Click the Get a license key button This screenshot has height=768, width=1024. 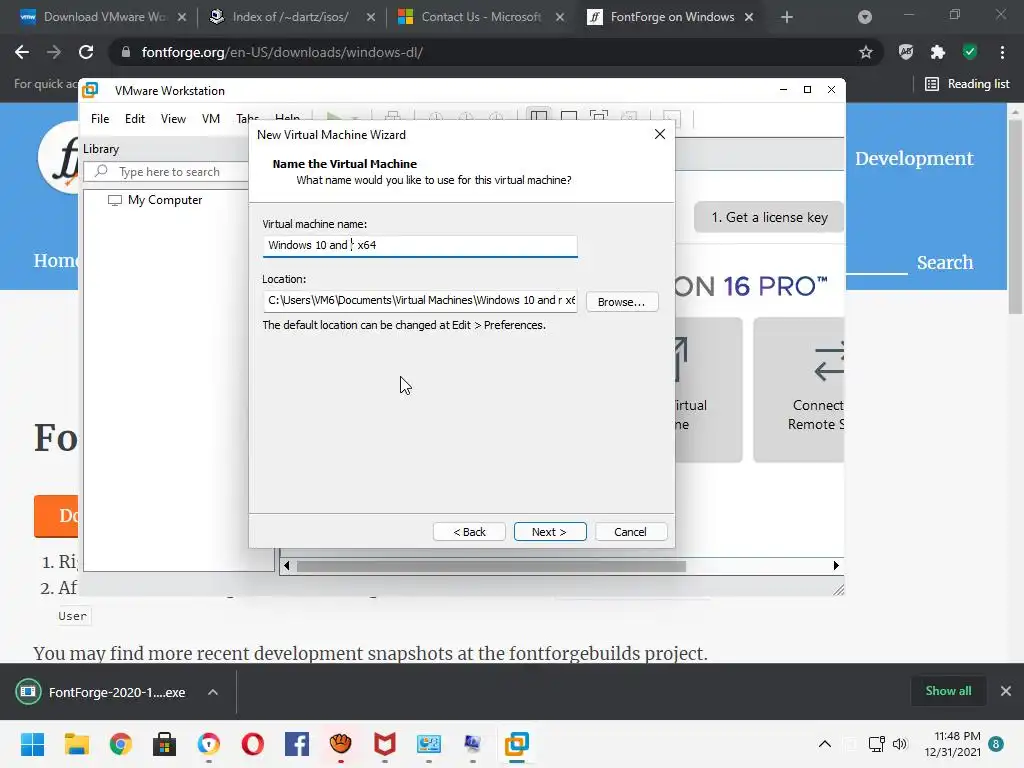[x=769, y=217]
